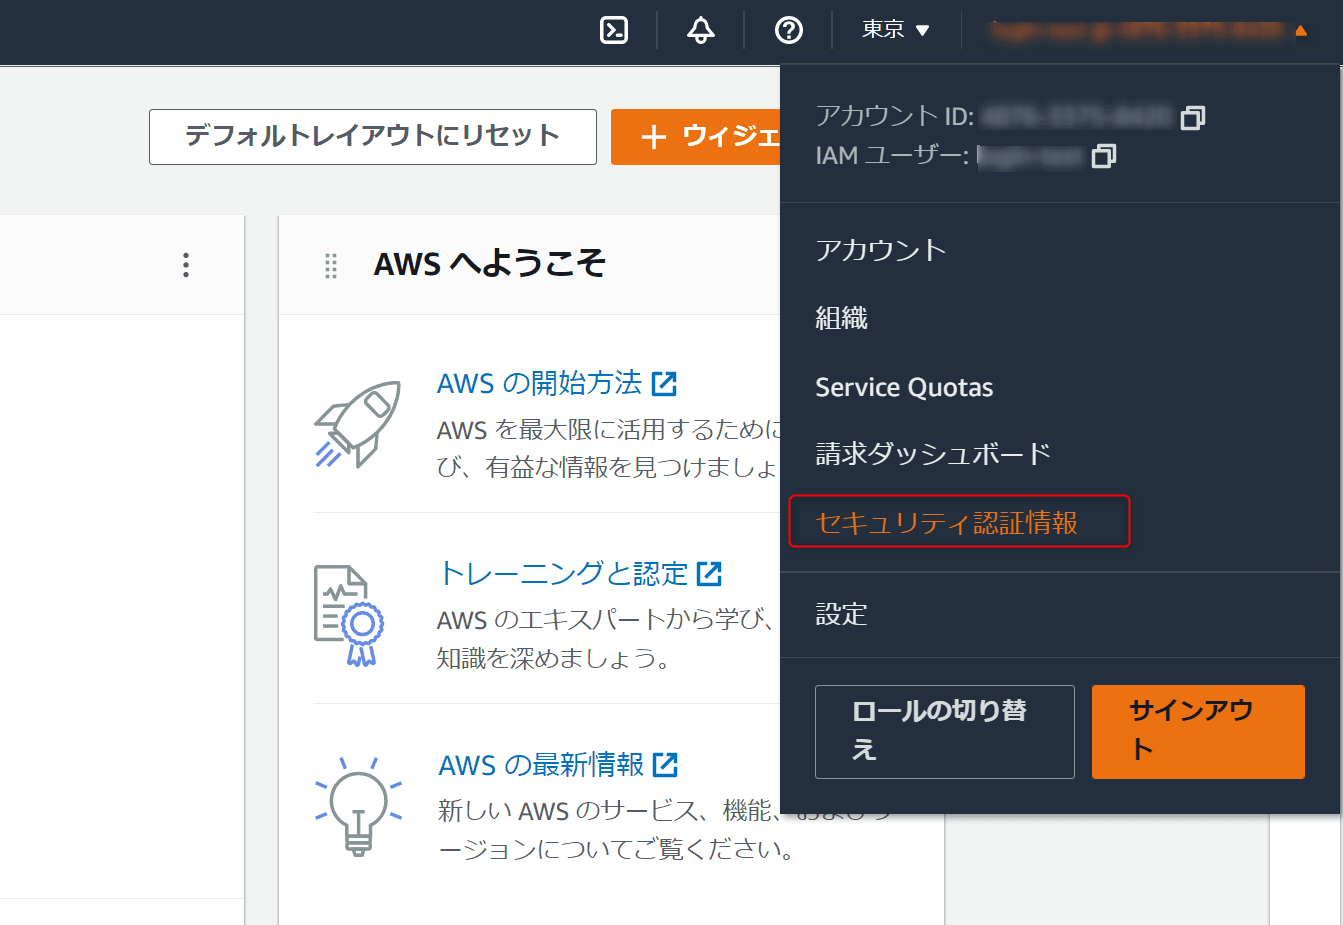1343x925 pixels.
Task: Open the help question mark icon
Action: pyautogui.click(x=789, y=30)
